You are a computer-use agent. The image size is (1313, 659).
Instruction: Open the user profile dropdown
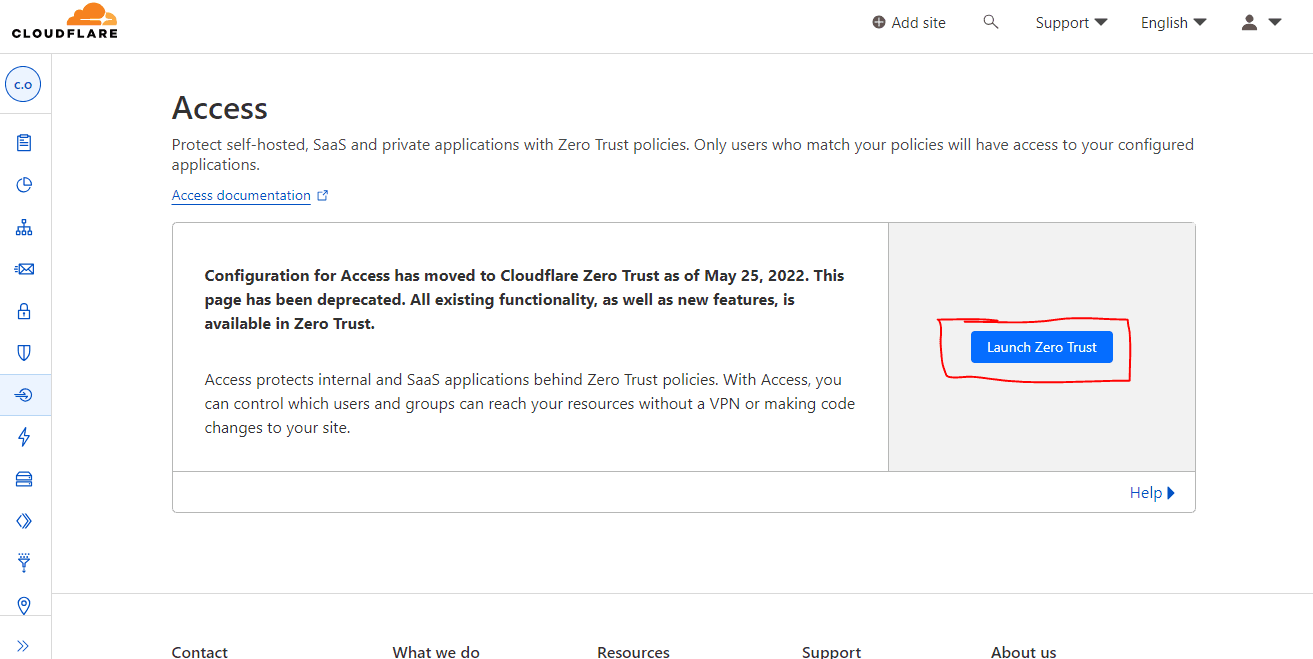pyautogui.click(x=1261, y=22)
